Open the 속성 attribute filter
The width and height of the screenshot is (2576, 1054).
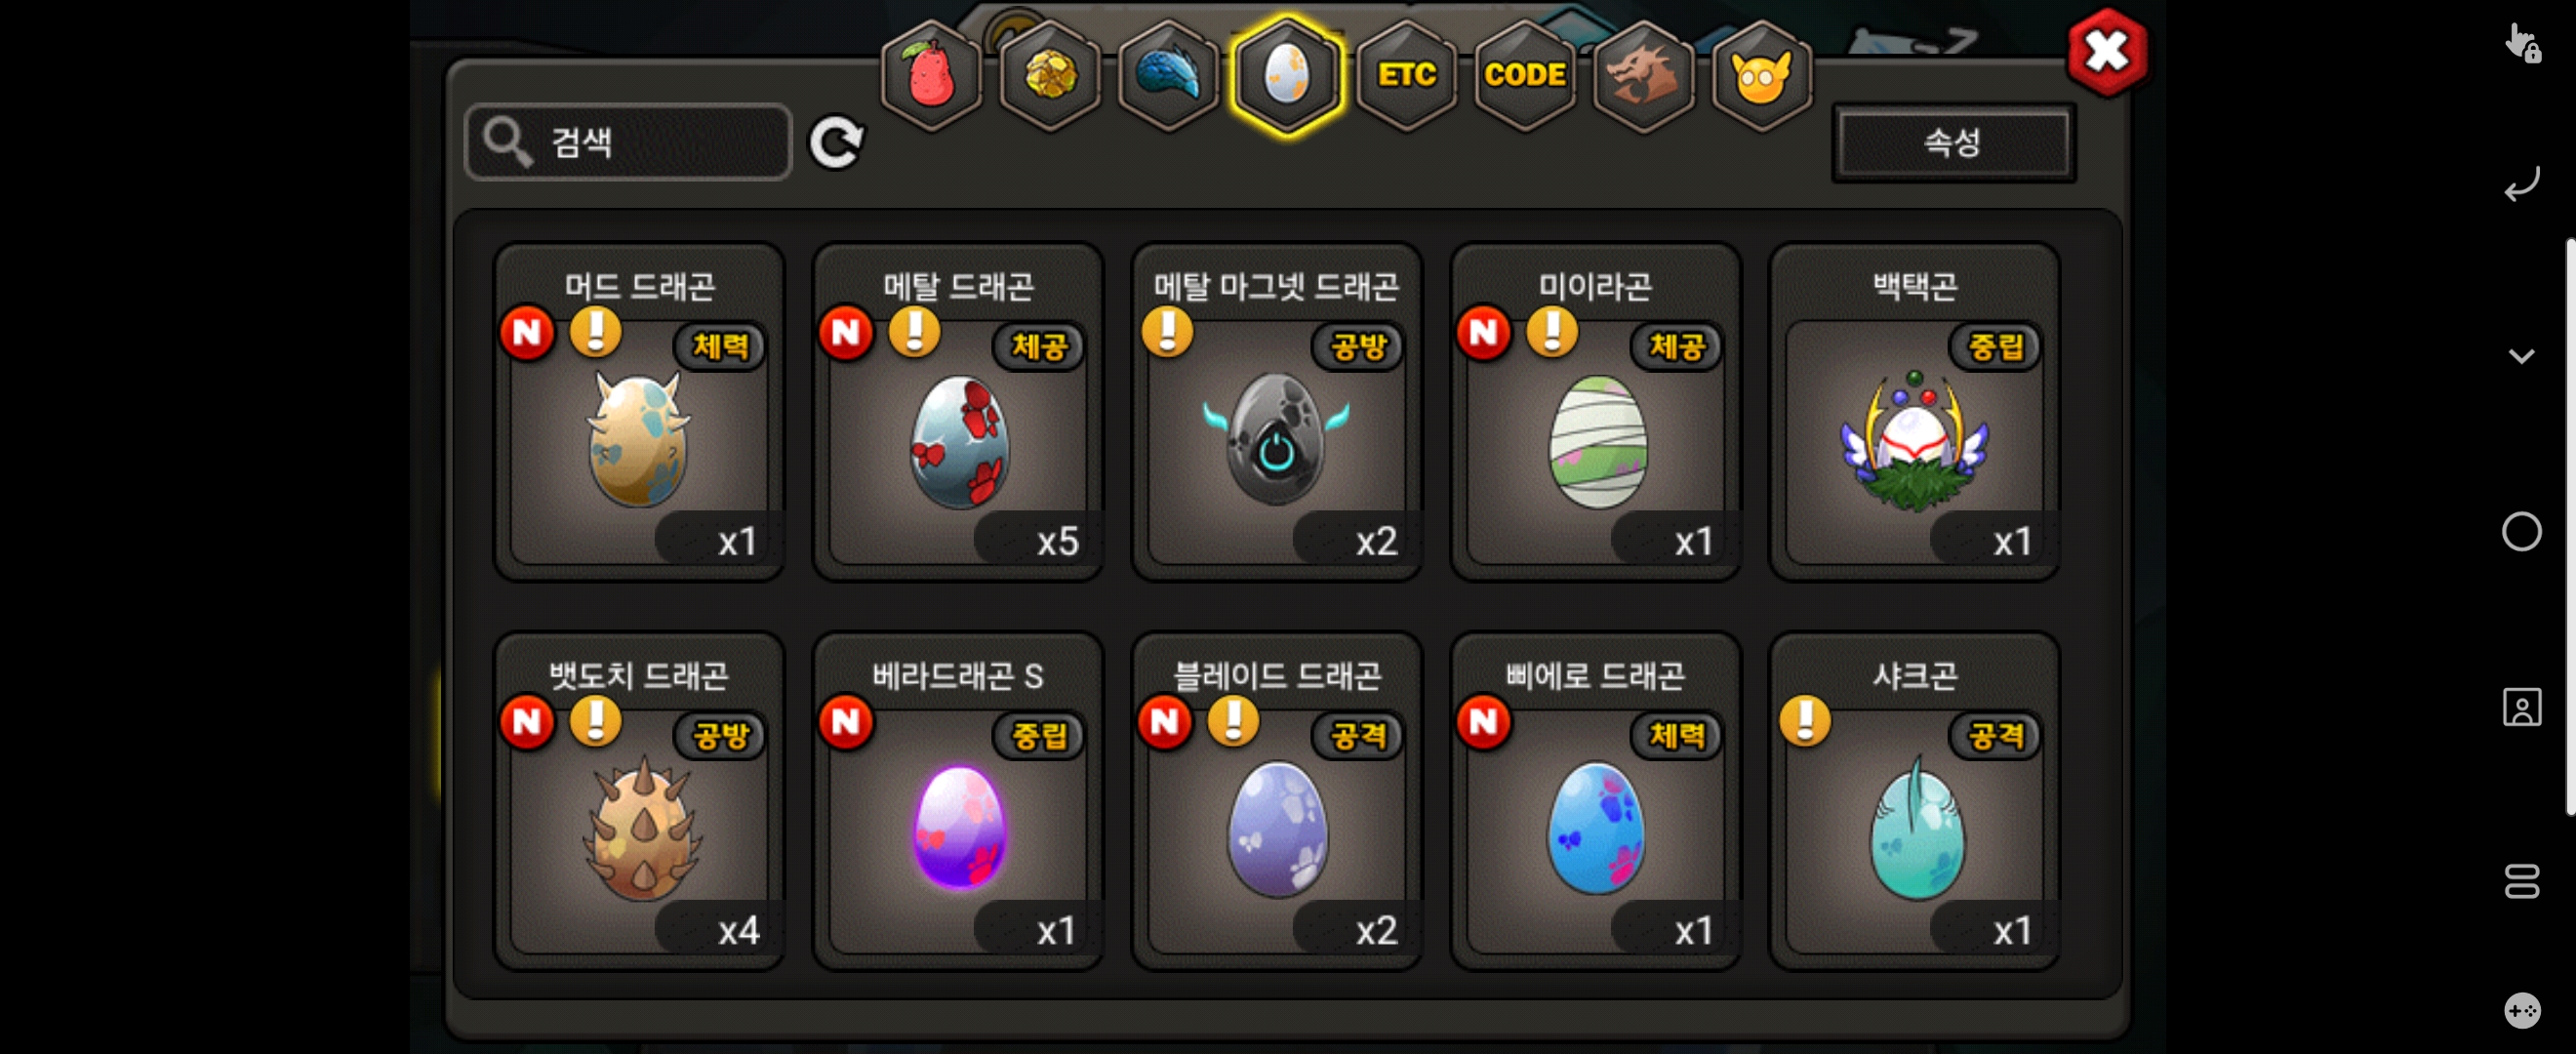point(1953,142)
